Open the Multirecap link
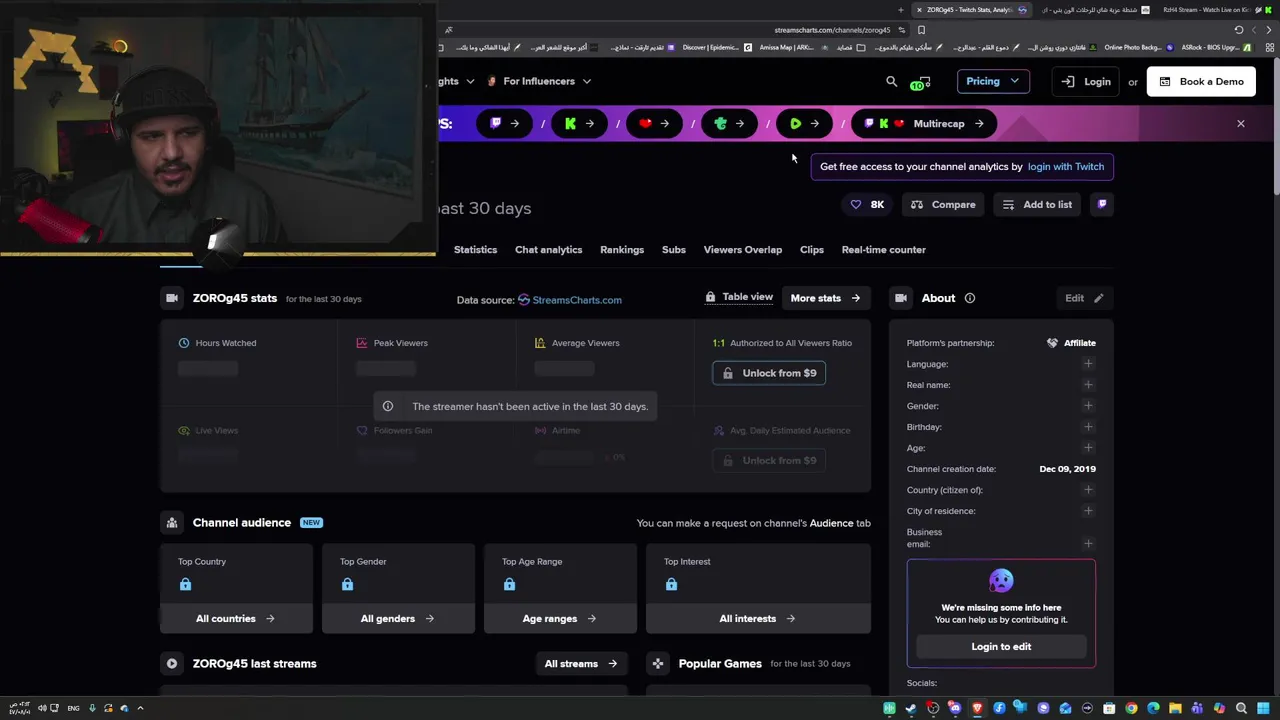The height and width of the screenshot is (720, 1280). coord(925,123)
